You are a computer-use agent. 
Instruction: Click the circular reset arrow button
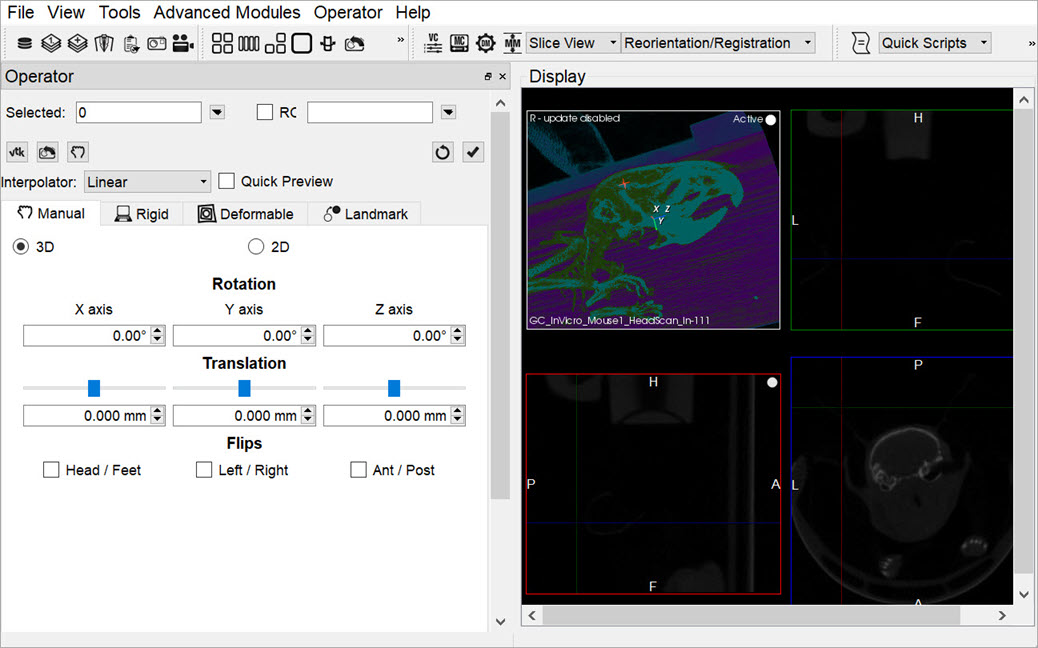point(443,152)
